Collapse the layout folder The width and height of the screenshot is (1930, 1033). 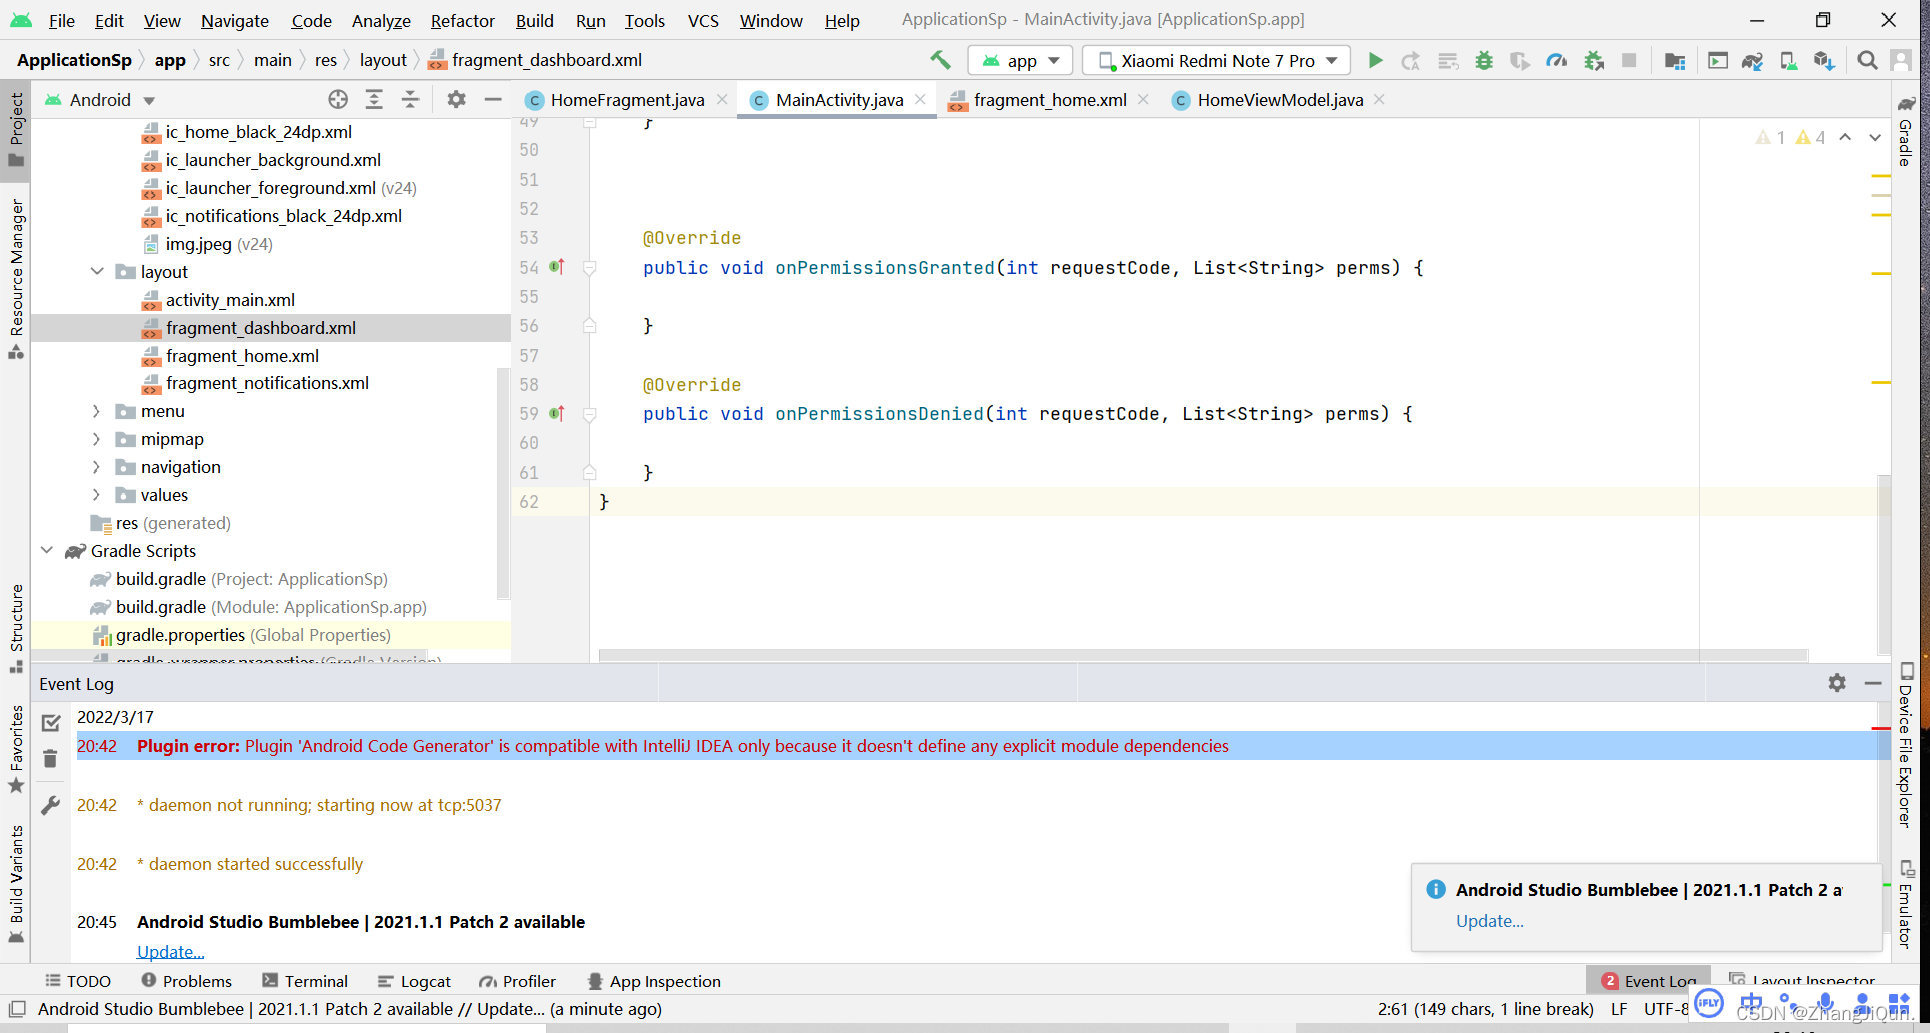click(97, 271)
